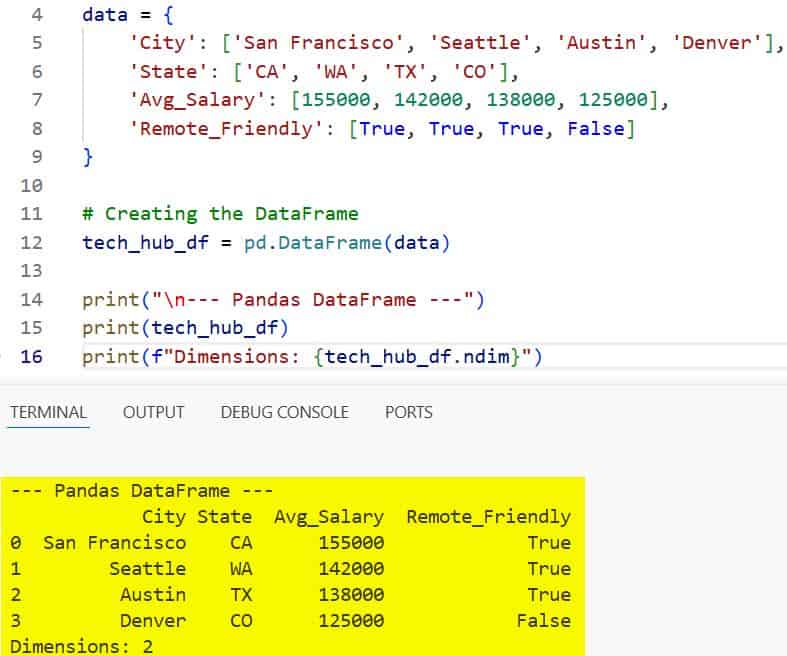Click False in terminal output Denver row
Screen dimensions: 787x656
tap(544, 621)
